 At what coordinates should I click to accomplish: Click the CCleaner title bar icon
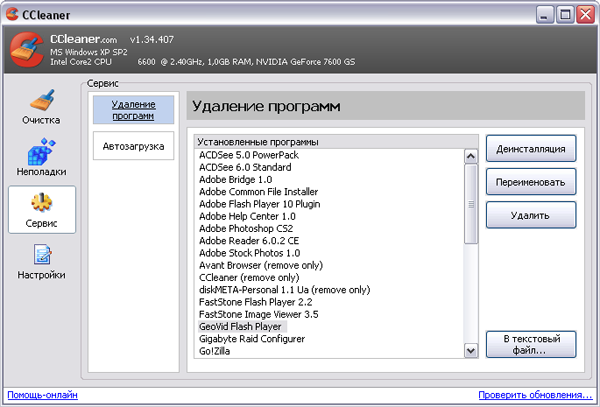(x=12, y=14)
